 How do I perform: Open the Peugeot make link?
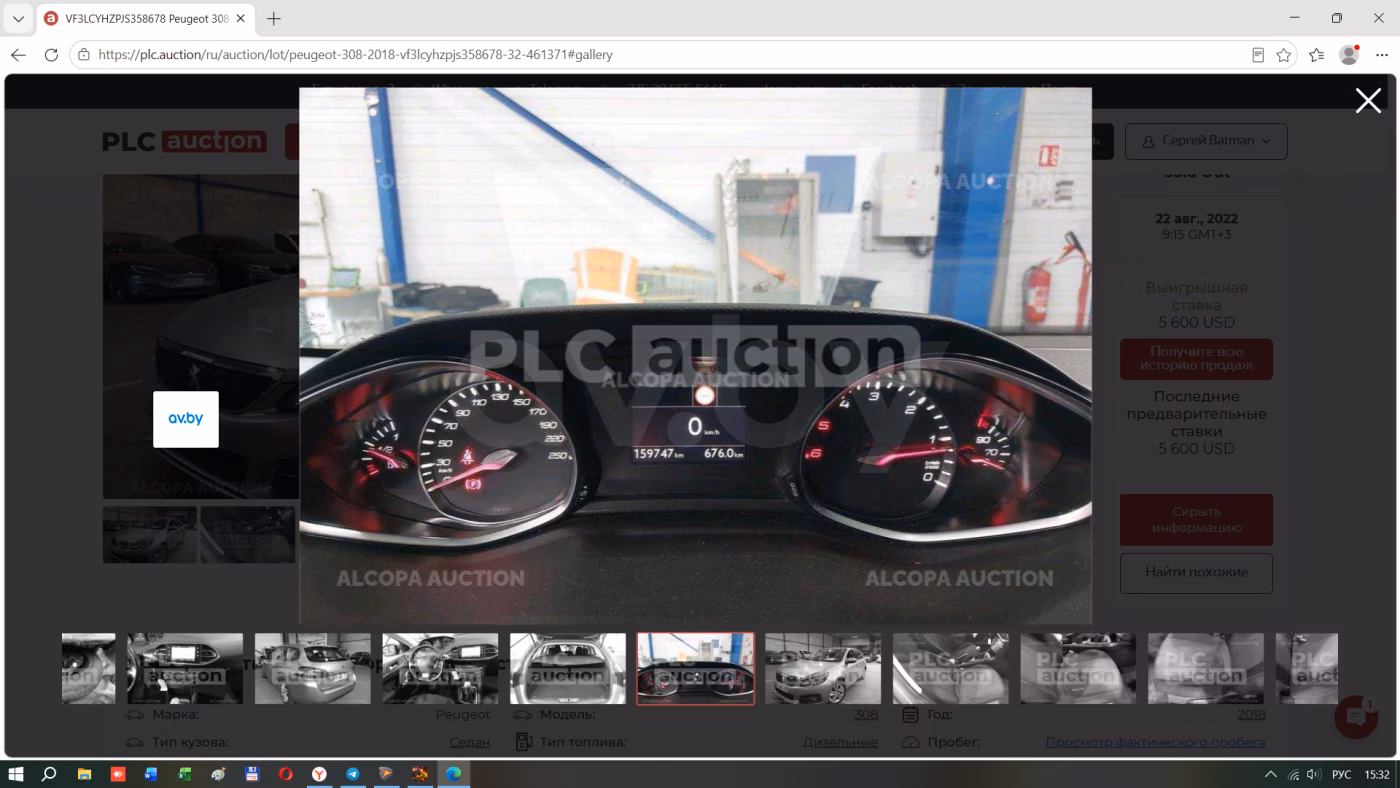[463, 714]
